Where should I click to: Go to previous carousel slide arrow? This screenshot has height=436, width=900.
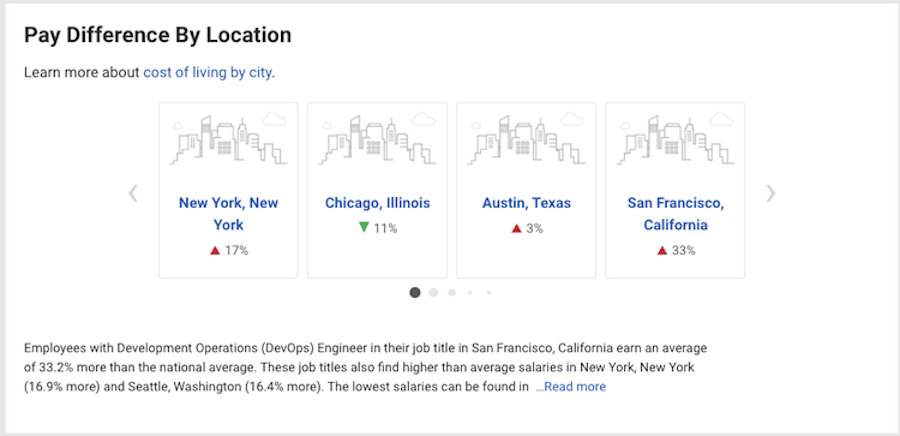click(x=133, y=193)
